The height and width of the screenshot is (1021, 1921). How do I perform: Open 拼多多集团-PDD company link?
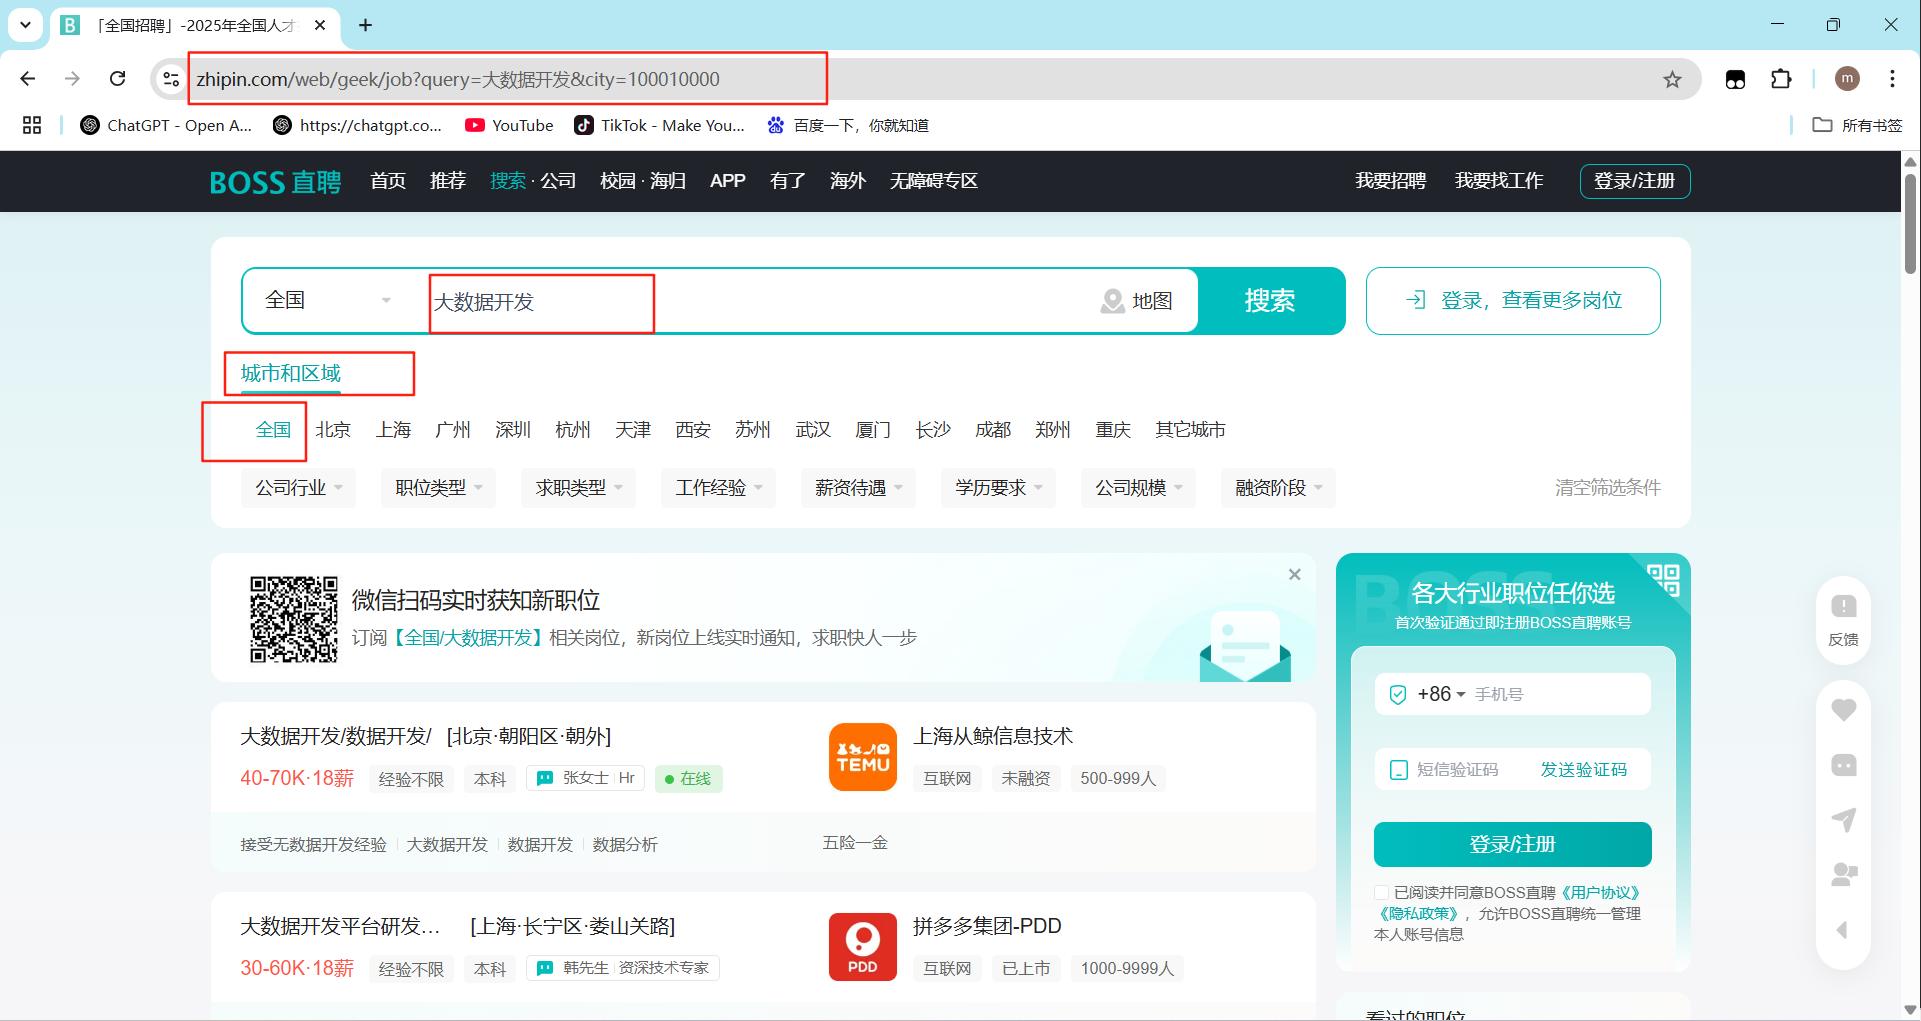point(987,926)
